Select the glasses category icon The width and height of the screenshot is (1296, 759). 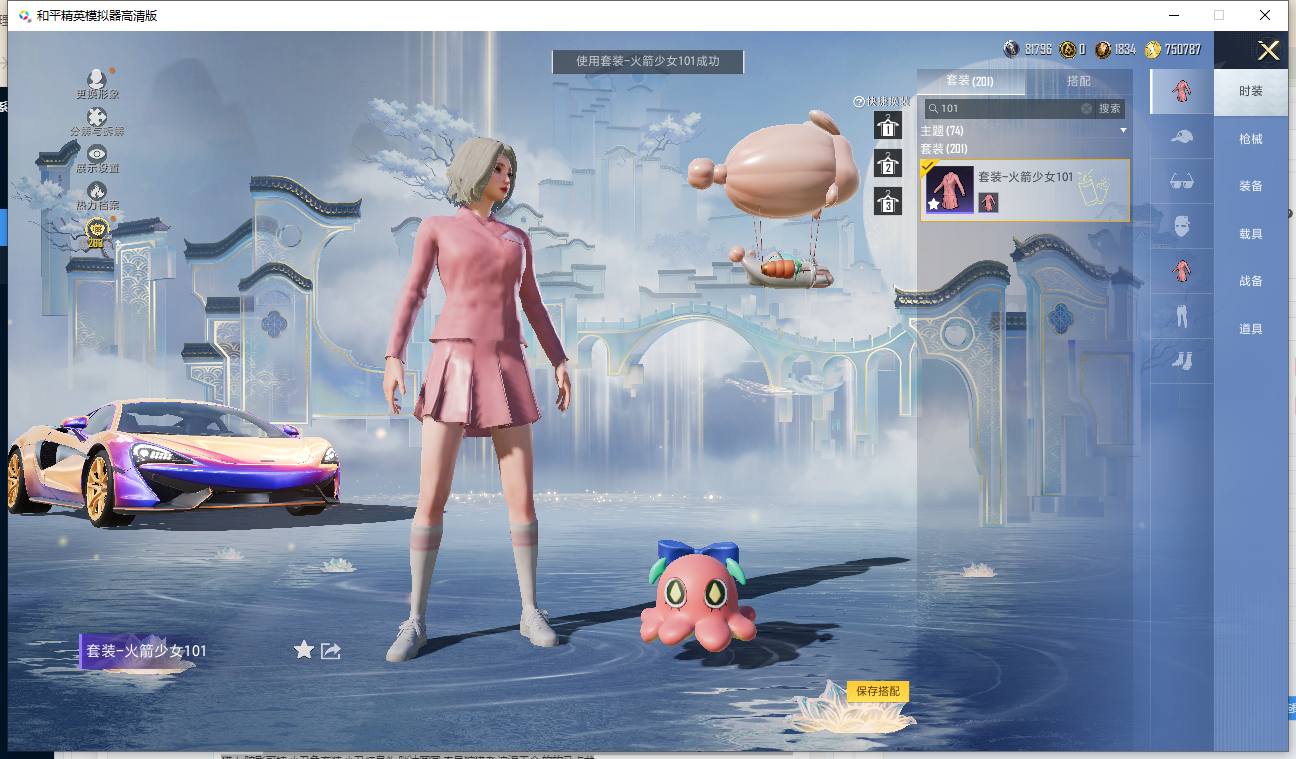click(x=1182, y=181)
